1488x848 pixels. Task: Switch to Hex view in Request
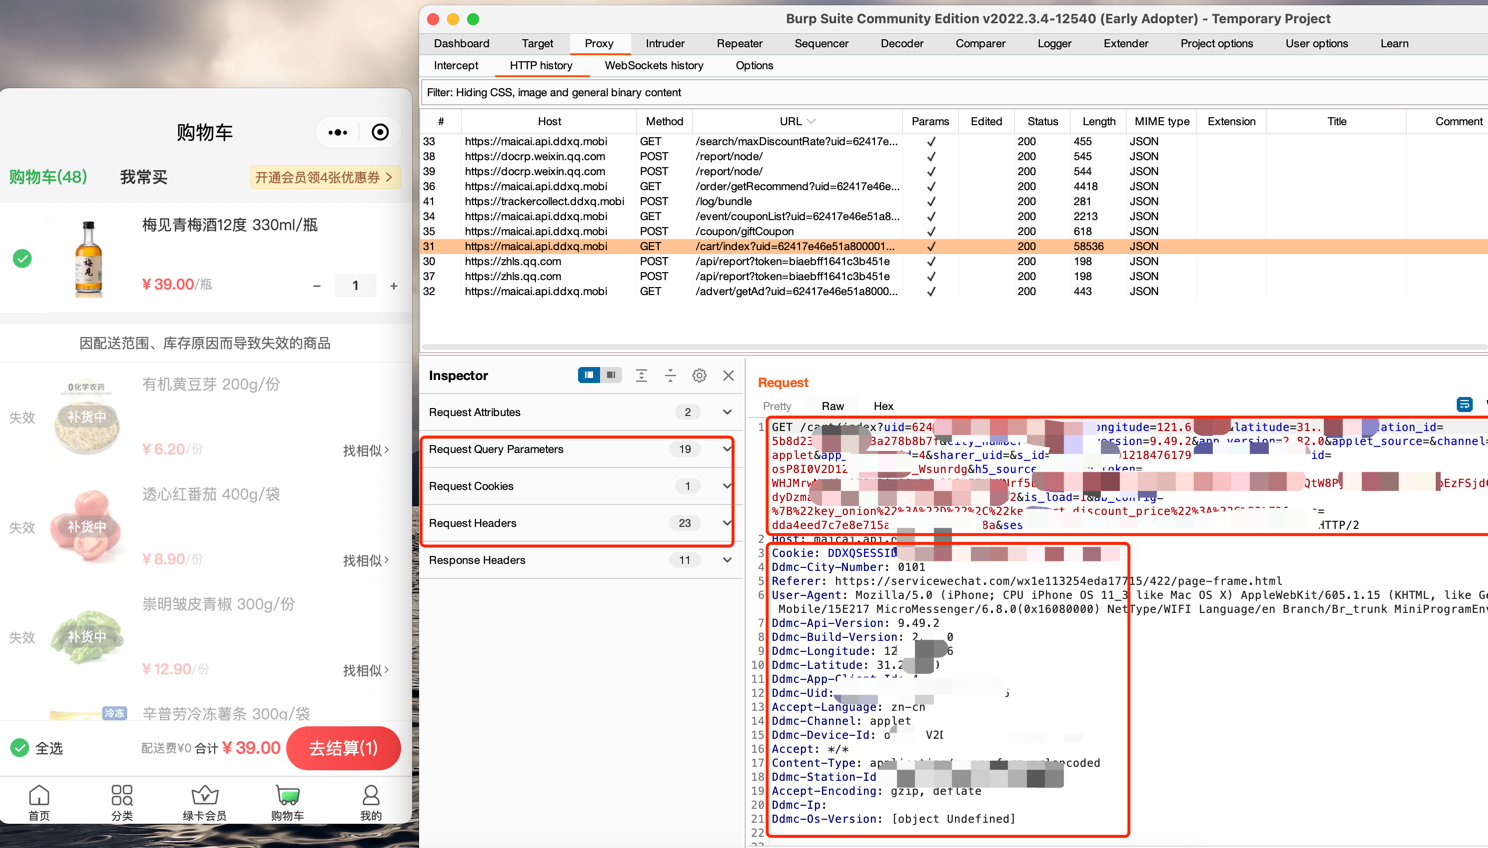click(x=883, y=406)
